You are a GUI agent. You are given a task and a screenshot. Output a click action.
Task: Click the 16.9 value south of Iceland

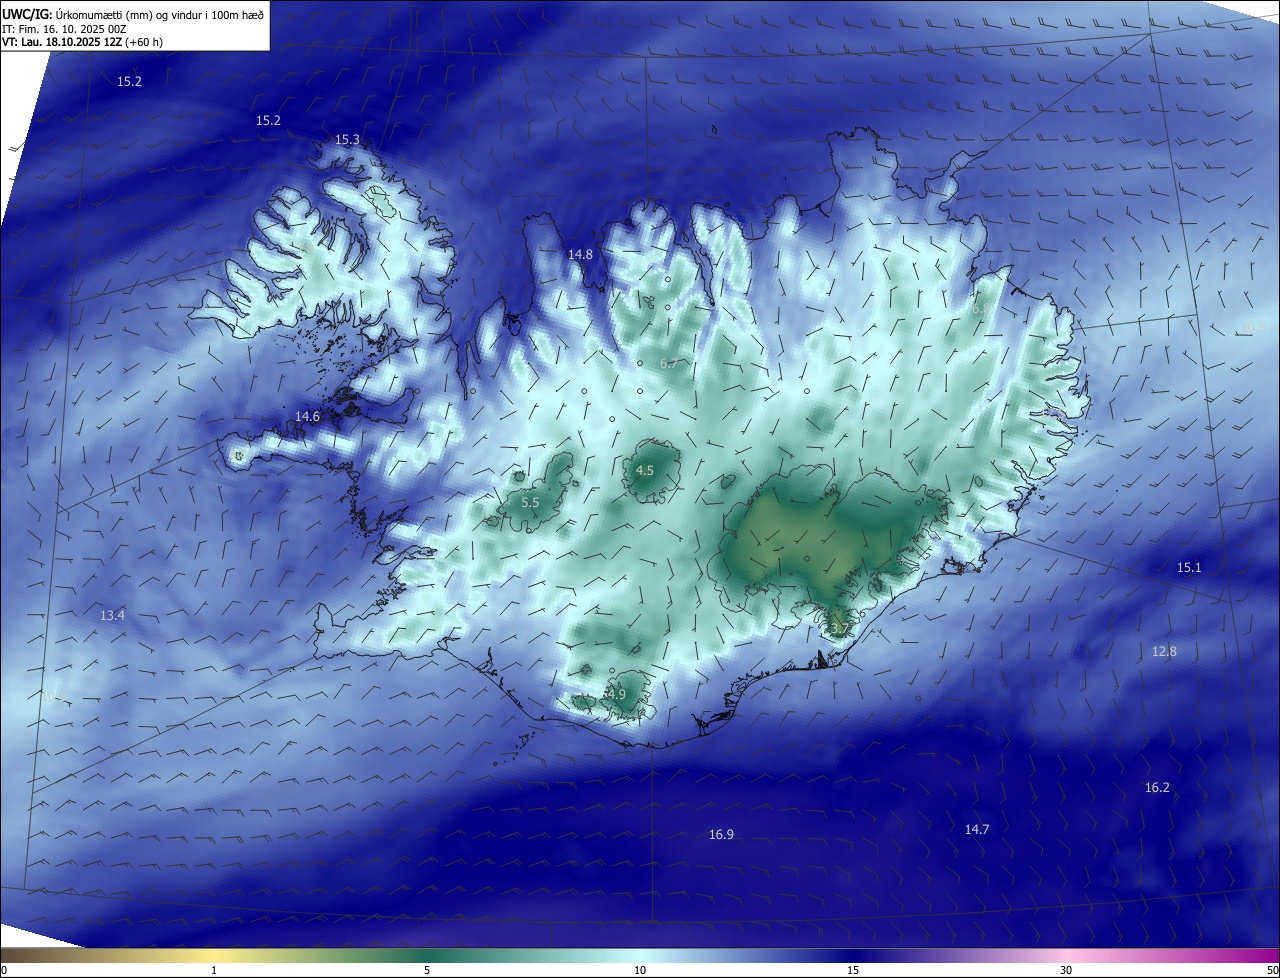tap(721, 834)
